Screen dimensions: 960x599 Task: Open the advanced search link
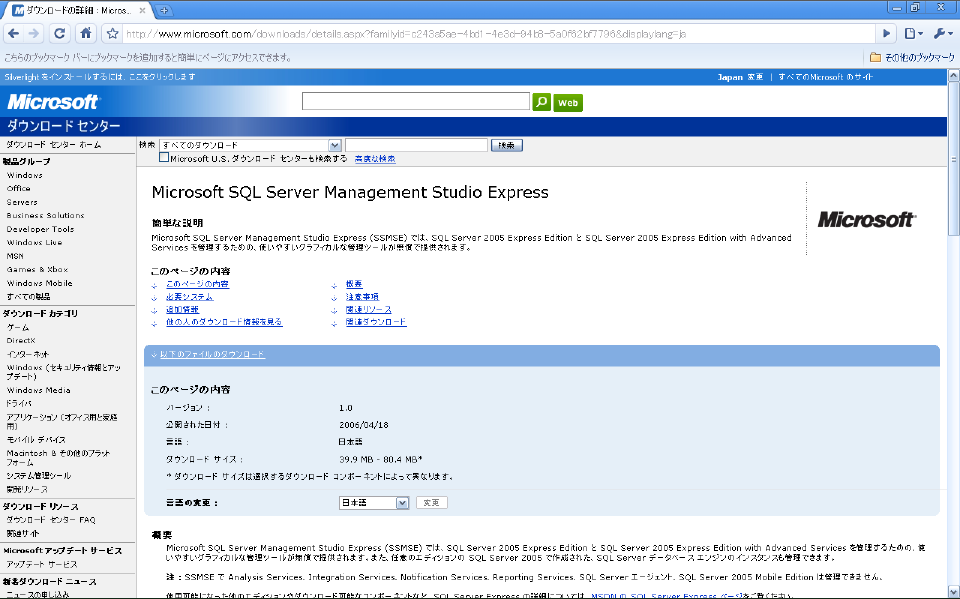(x=375, y=159)
